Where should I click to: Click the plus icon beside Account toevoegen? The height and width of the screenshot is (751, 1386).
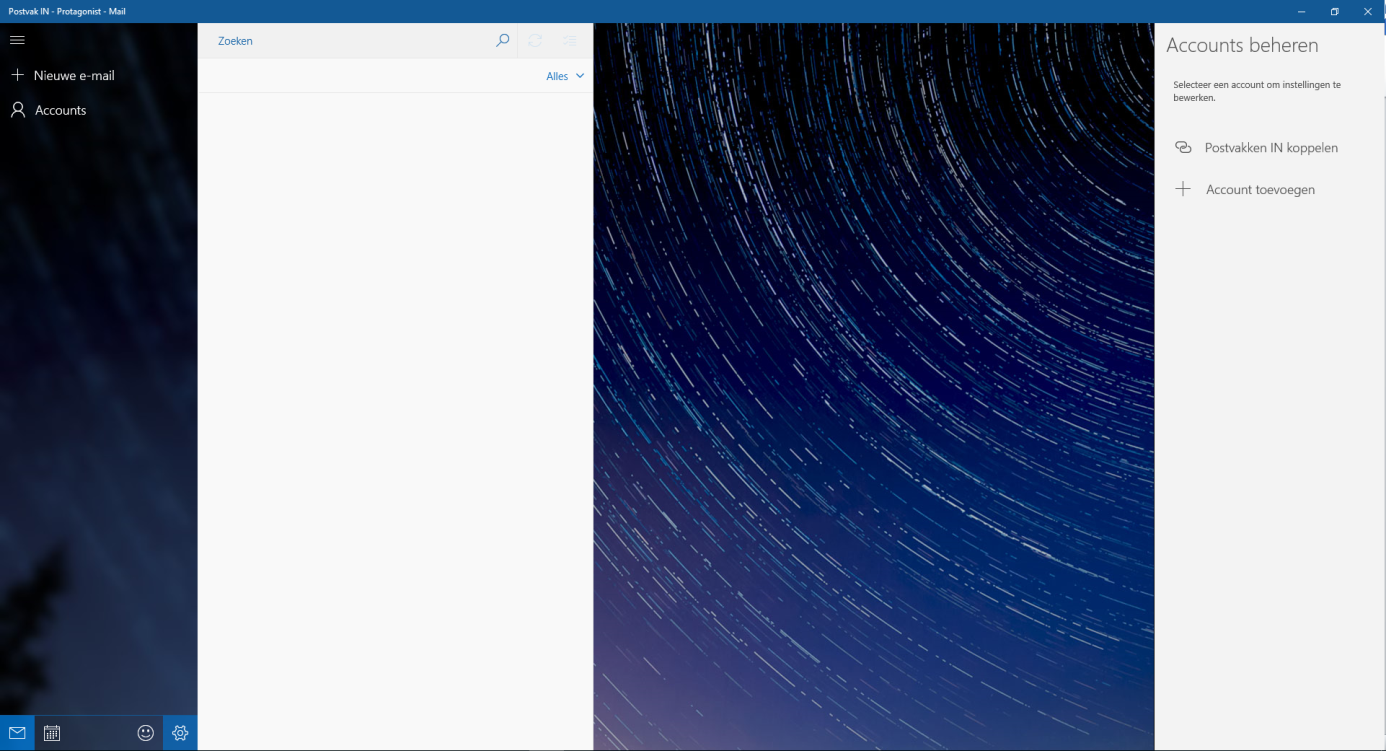[1183, 189]
